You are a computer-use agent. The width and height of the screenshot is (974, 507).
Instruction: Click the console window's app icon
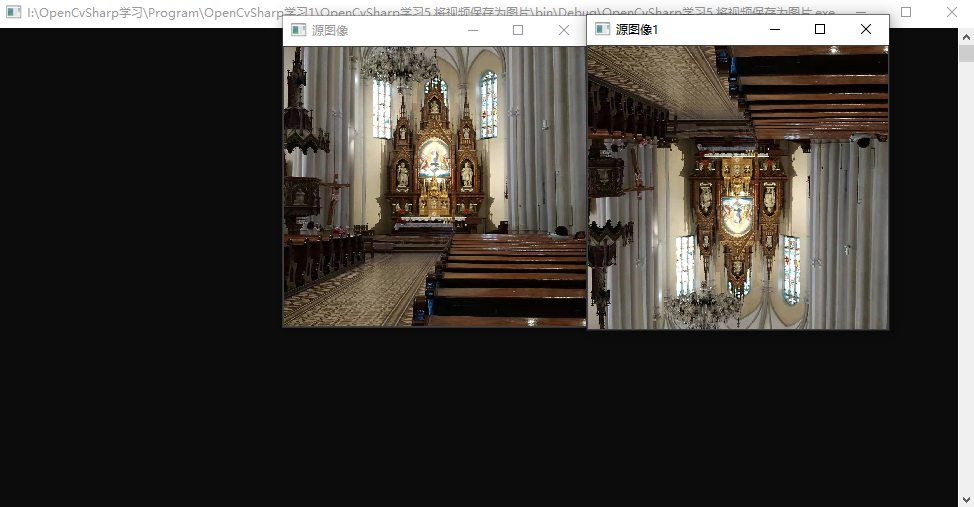[x=14, y=12]
